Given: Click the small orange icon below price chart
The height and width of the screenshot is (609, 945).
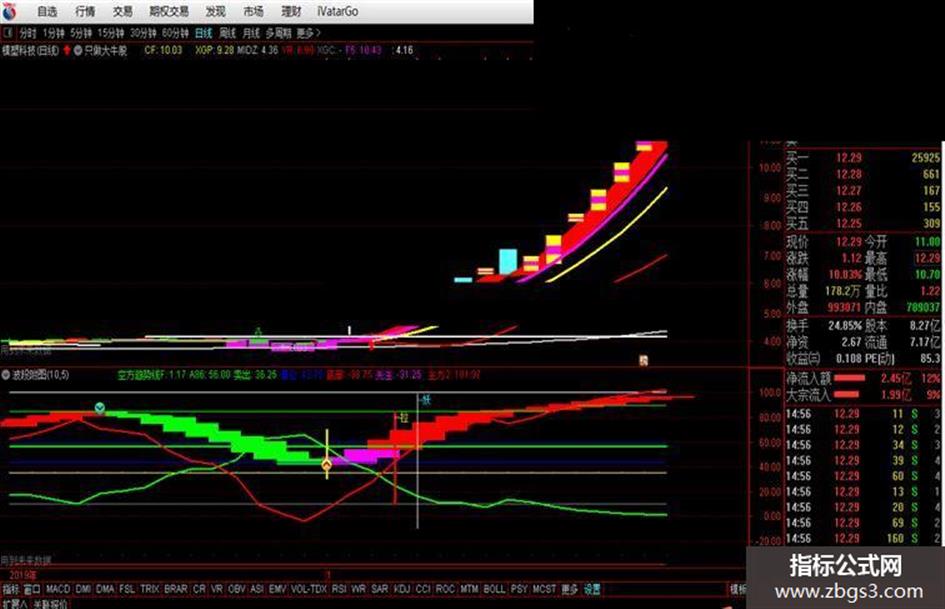Looking at the screenshot, I should (643, 361).
